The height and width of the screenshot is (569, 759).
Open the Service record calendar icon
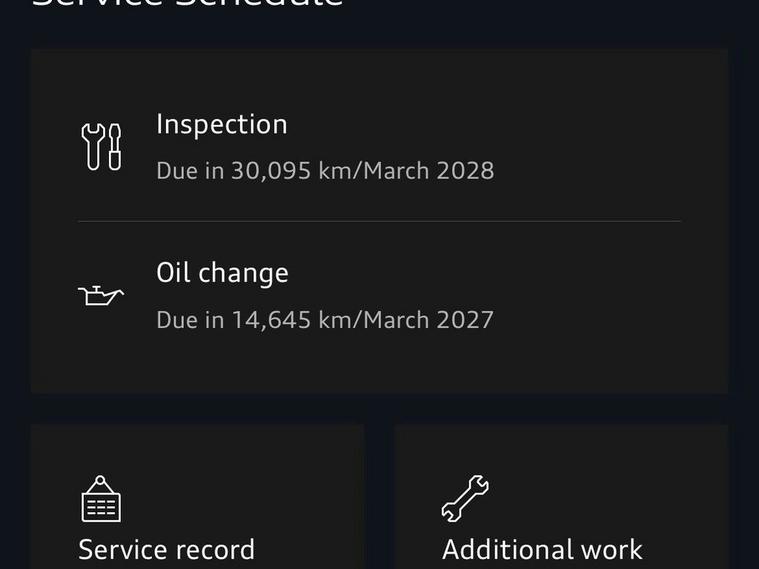(101, 498)
